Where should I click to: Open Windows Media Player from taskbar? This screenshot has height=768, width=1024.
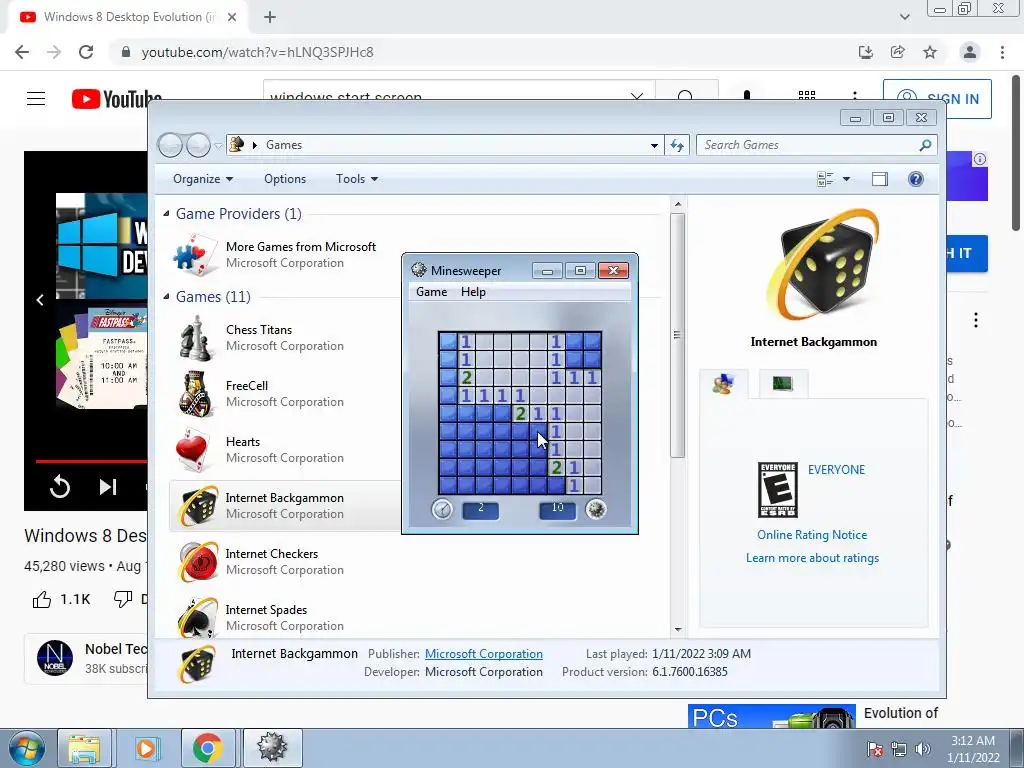click(146, 748)
